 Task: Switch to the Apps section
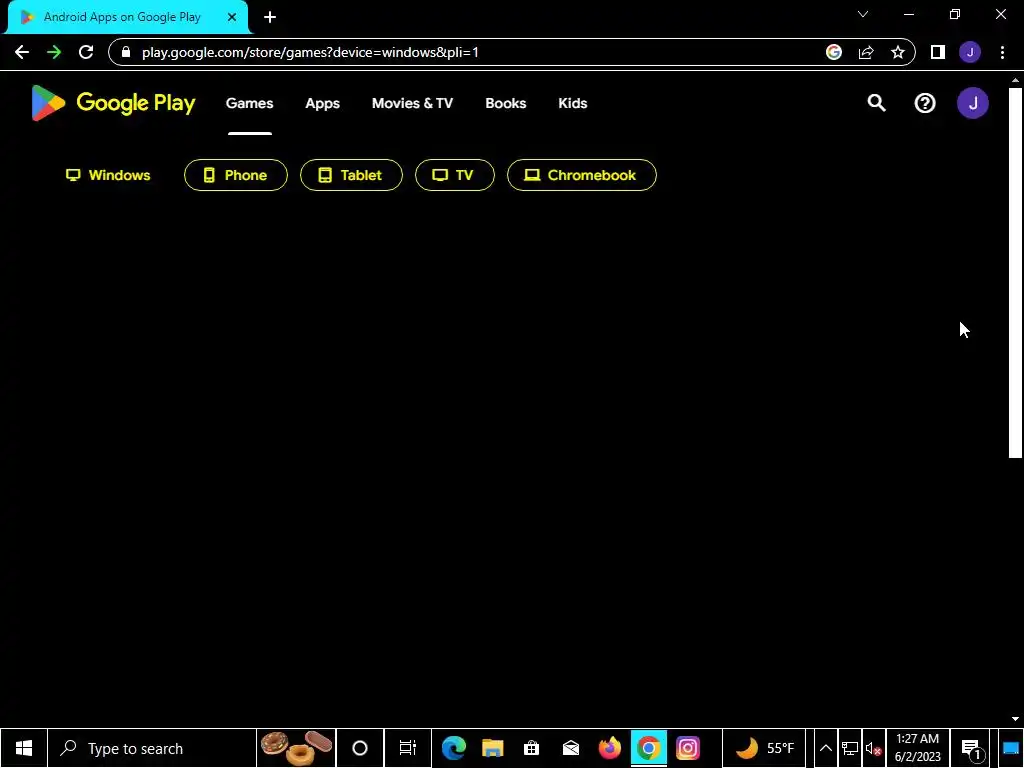pyautogui.click(x=323, y=103)
